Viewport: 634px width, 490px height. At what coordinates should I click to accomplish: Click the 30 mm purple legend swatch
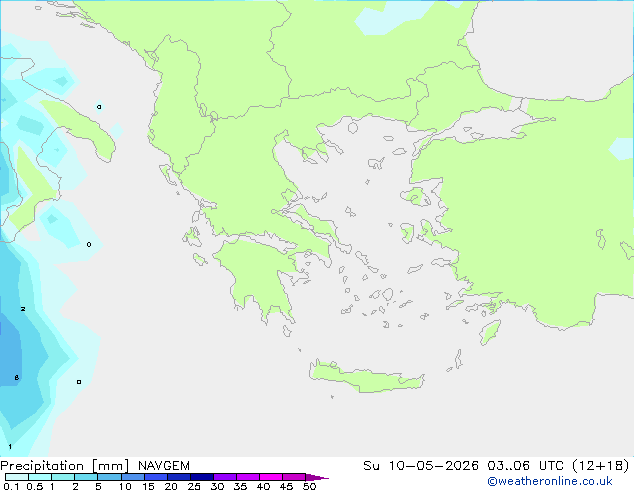[x=225, y=477]
